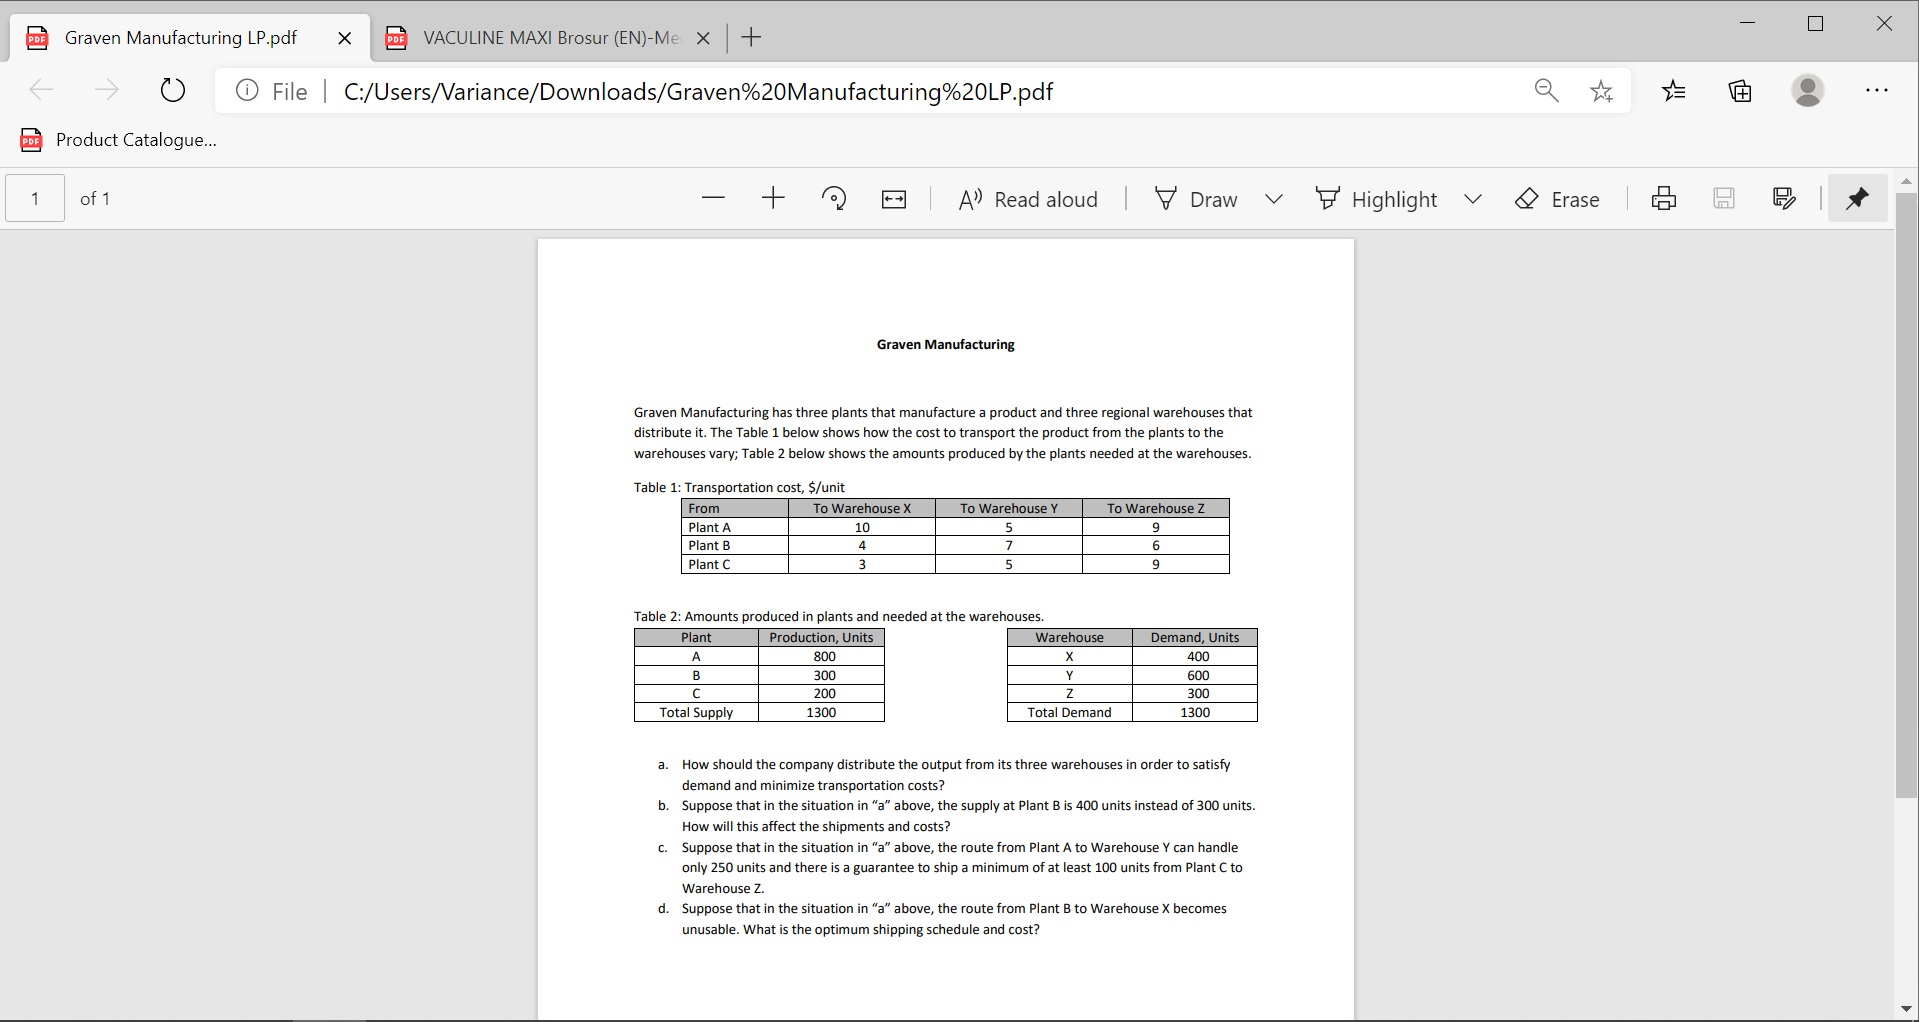
Task: Print the Graven Manufacturing PDF
Action: point(1663,198)
